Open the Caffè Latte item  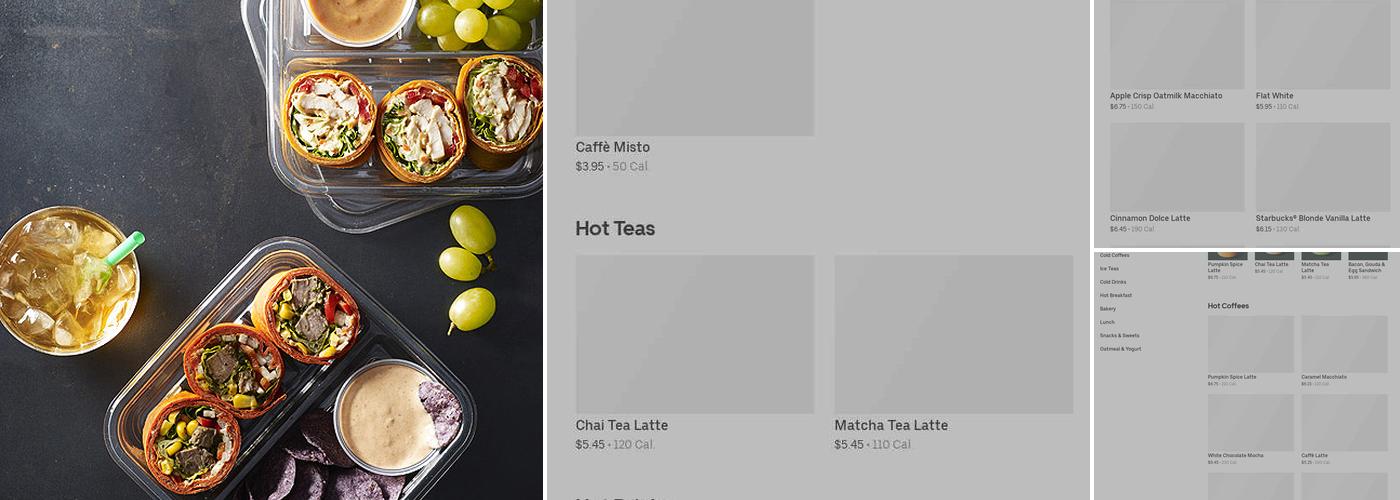[x=1314, y=455]
